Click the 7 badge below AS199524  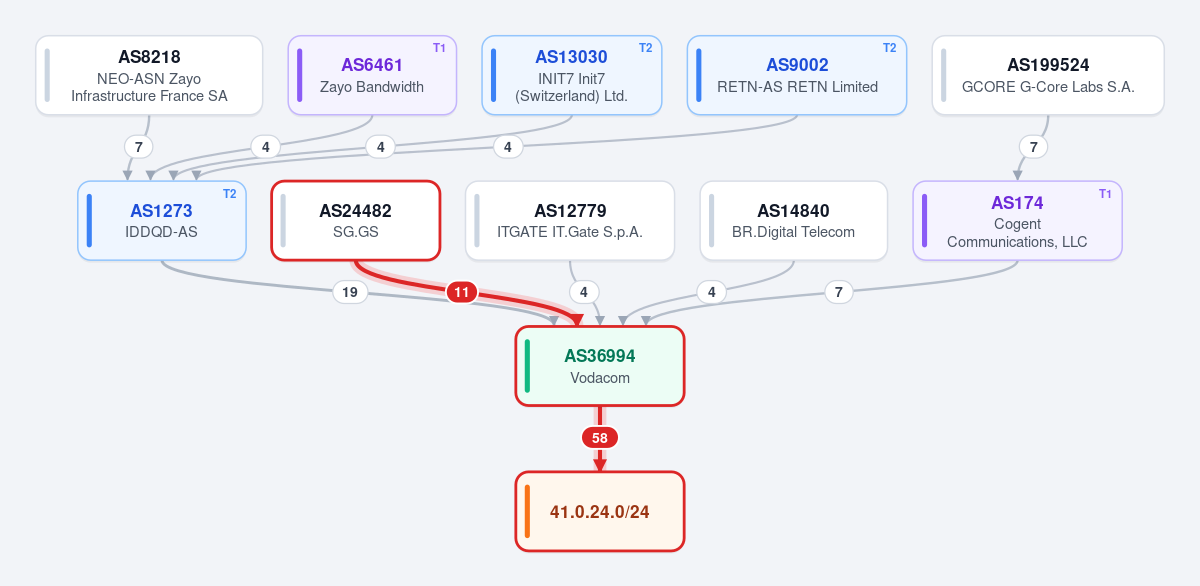pos(1034,147)
